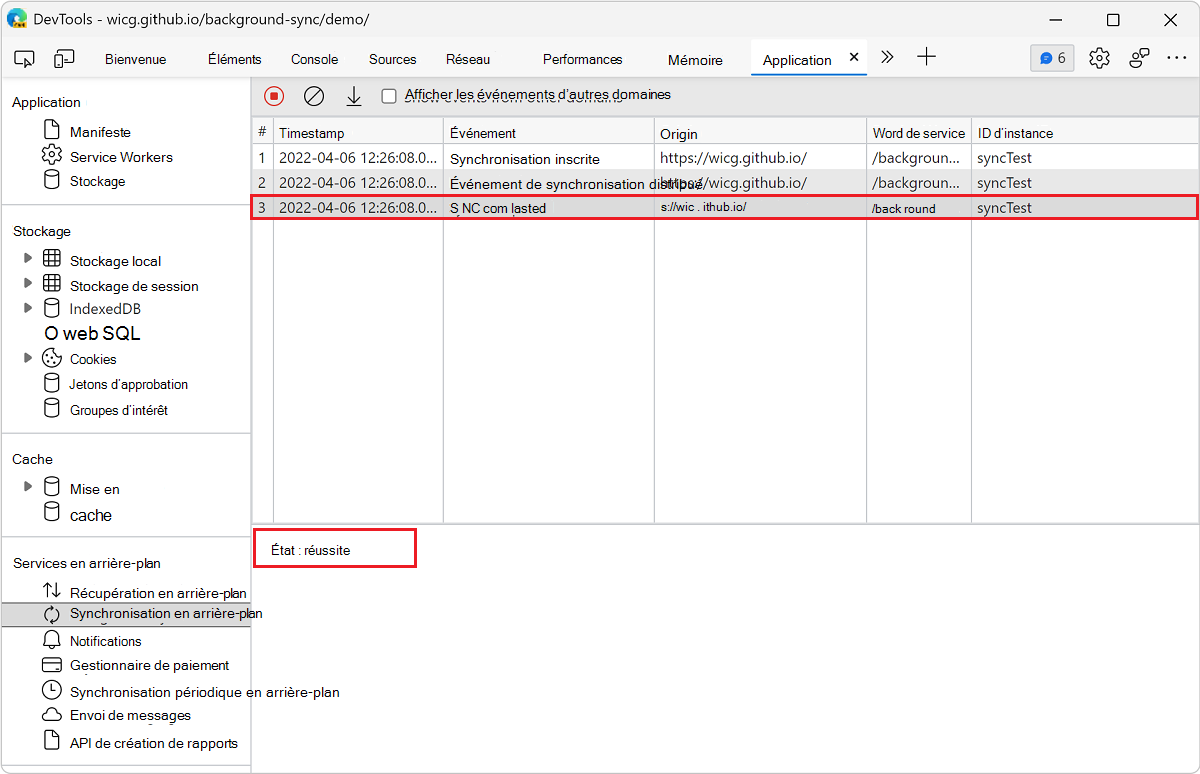This screenshot has height=774, width=1200.
Task: Open the Réseau tab
Action: [x=468, y=59]
